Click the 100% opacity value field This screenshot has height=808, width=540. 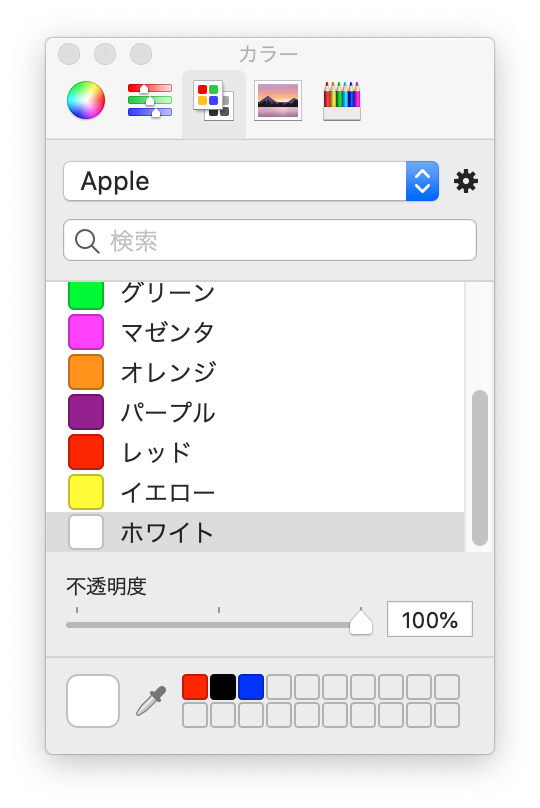[430, 619]
